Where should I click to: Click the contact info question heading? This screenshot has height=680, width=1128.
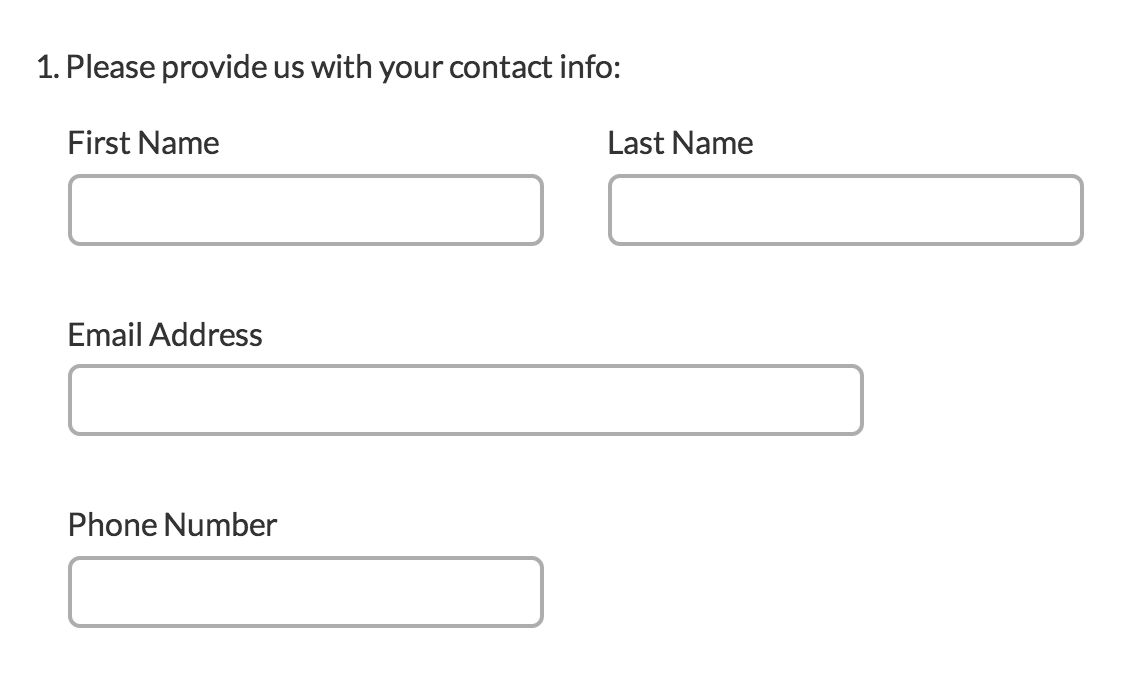pyautogui.click(x=328, y=68)
